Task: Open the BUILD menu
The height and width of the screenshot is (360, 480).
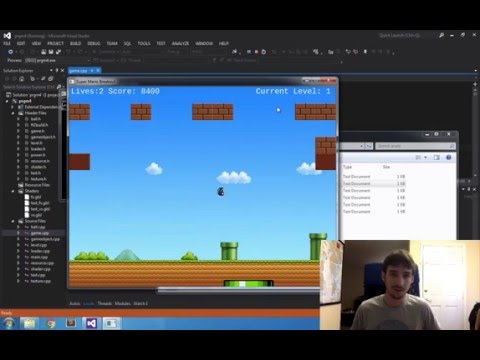Action: 75,44
